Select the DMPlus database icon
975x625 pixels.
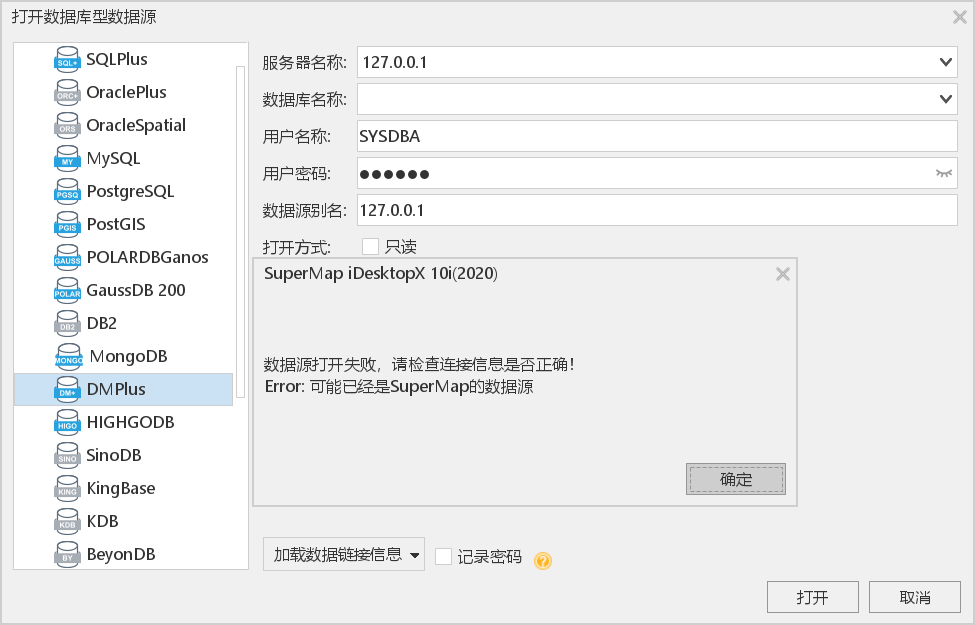point(67,389)
